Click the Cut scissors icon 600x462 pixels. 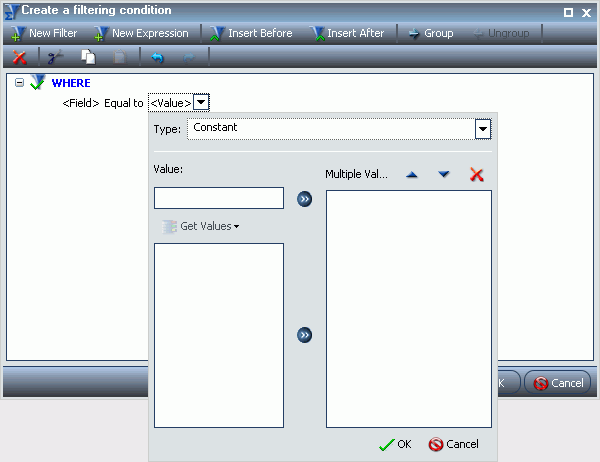point(55,57)
